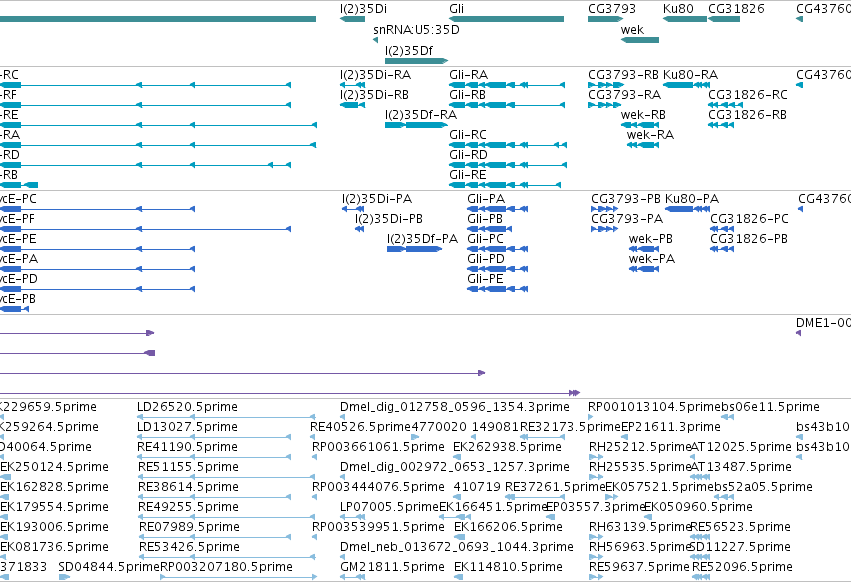
Task: Select EST RE52096.5prime
Action: [742, 567]
